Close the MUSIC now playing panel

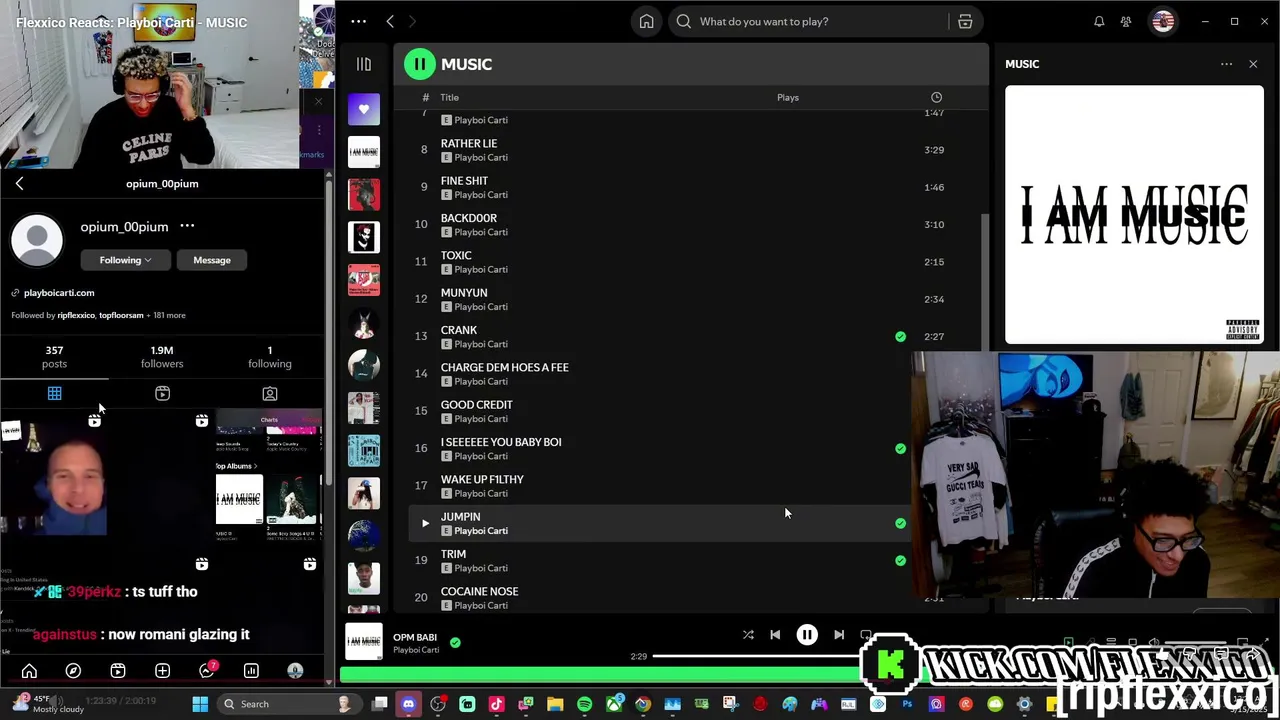pyautogui.click(x=1253, y=64)
